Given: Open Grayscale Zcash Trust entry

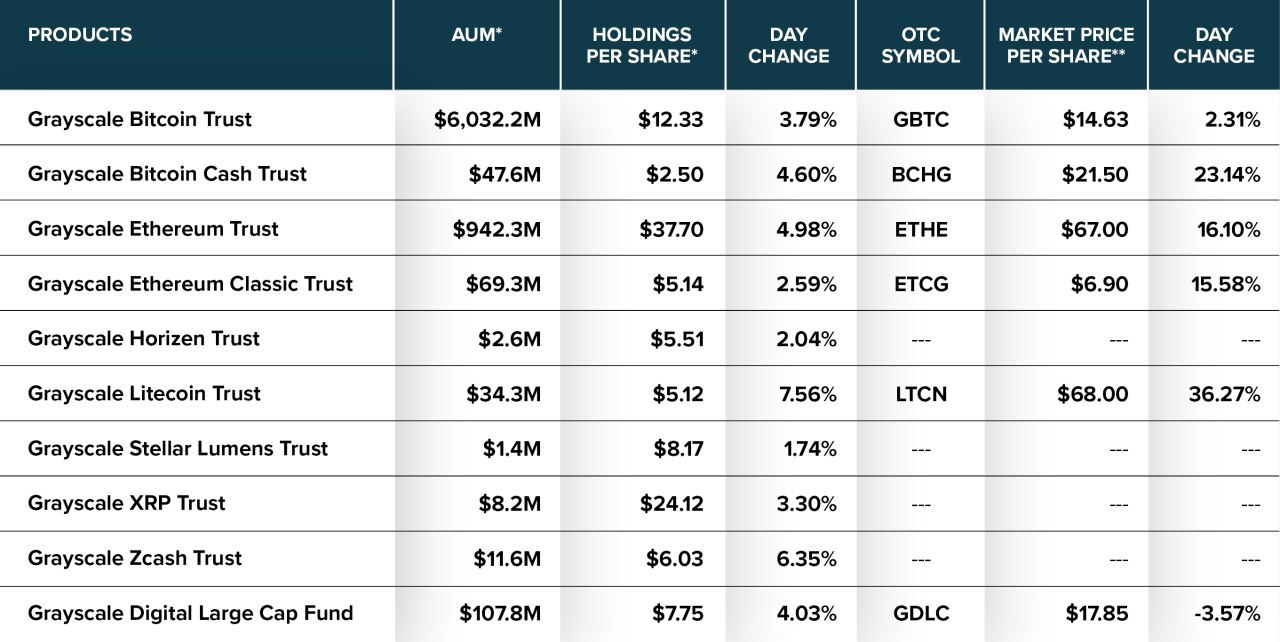Looking at the screenshot, I should coord(135,558).
